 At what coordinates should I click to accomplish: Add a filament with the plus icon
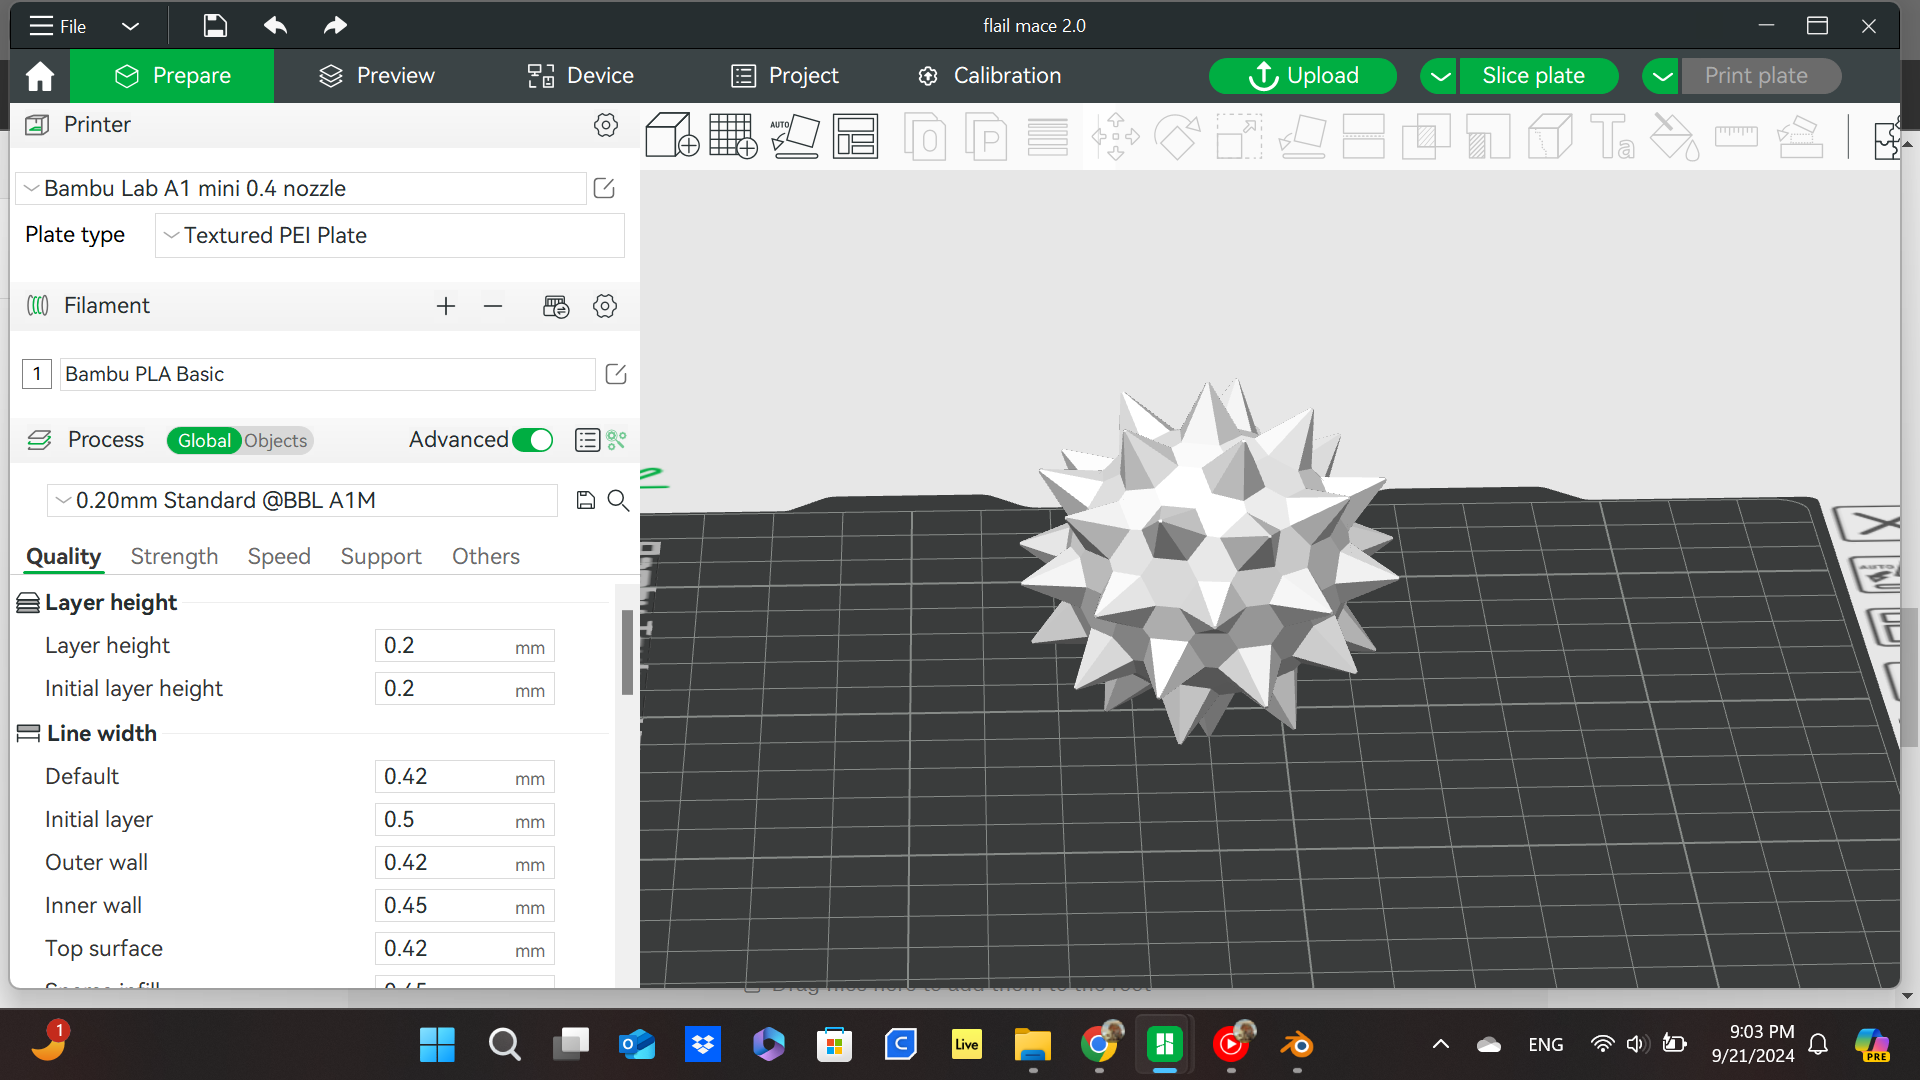(x=446, y=306)
